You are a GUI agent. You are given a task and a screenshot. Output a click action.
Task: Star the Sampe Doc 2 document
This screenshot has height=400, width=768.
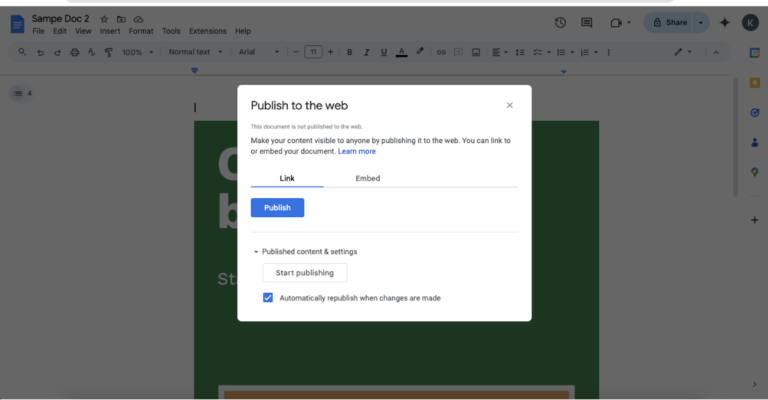[x=104, y=19]
